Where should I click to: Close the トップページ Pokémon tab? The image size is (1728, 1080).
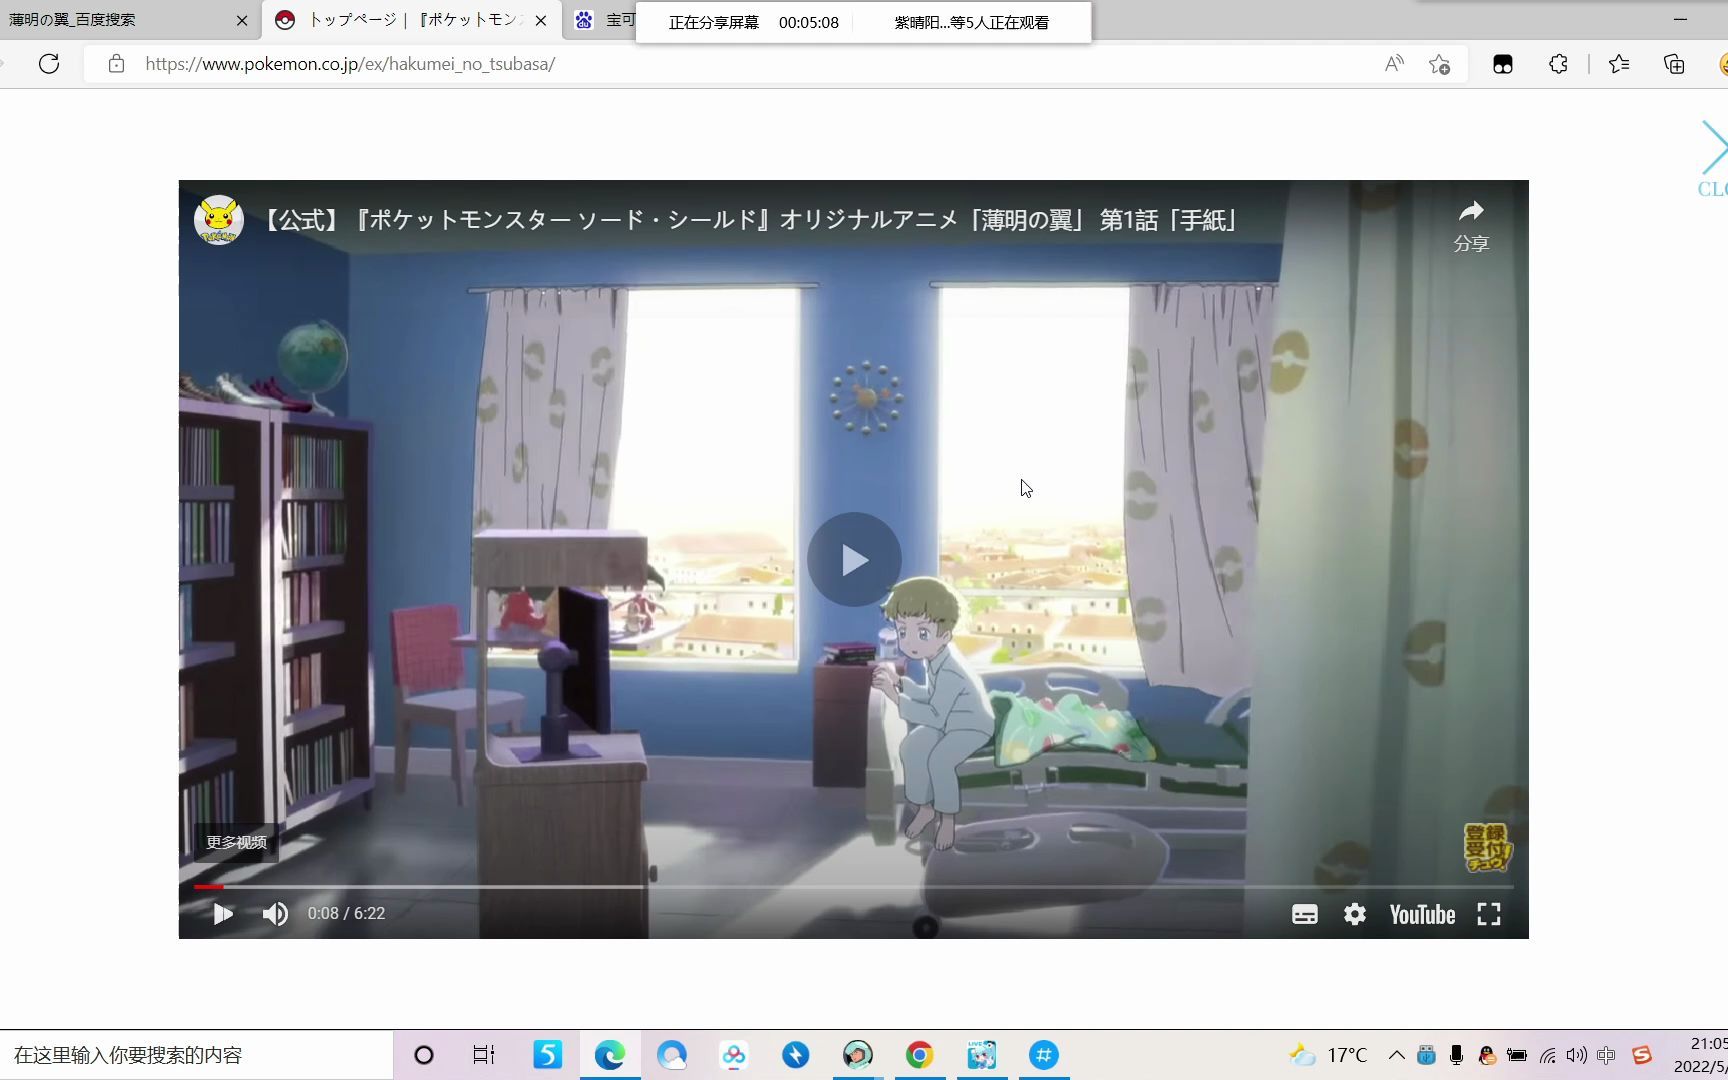(541, 20)
